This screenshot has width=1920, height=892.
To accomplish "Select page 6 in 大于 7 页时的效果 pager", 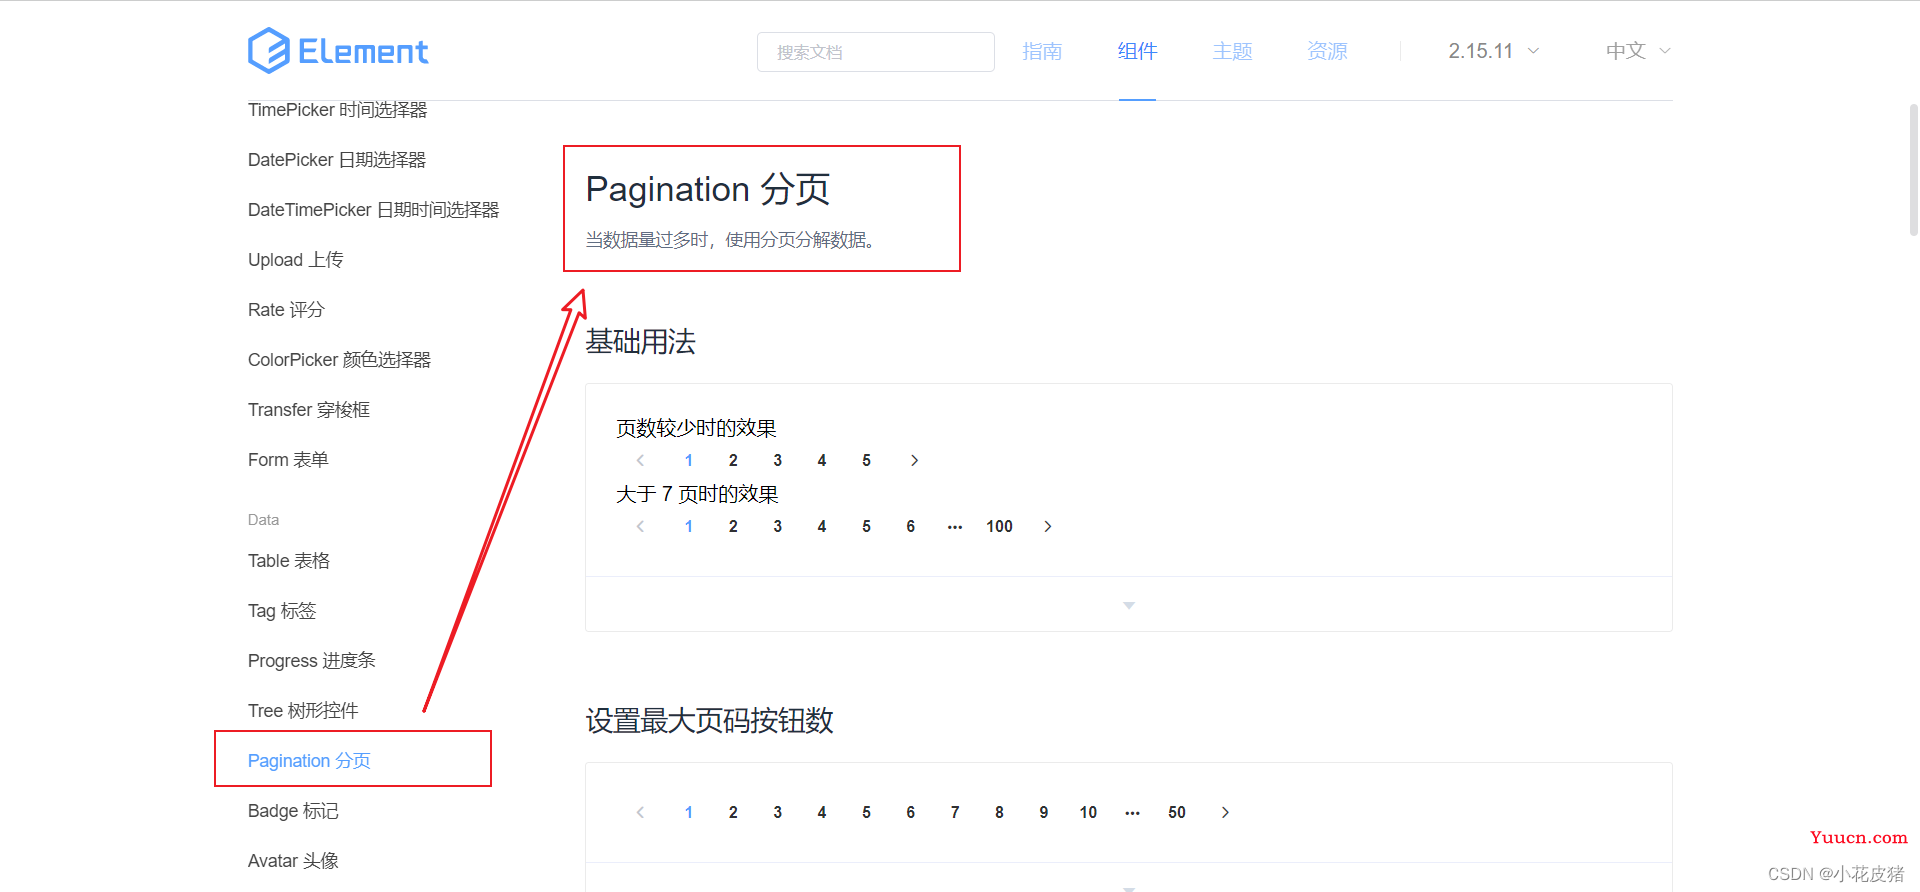I will coord(910,526).
